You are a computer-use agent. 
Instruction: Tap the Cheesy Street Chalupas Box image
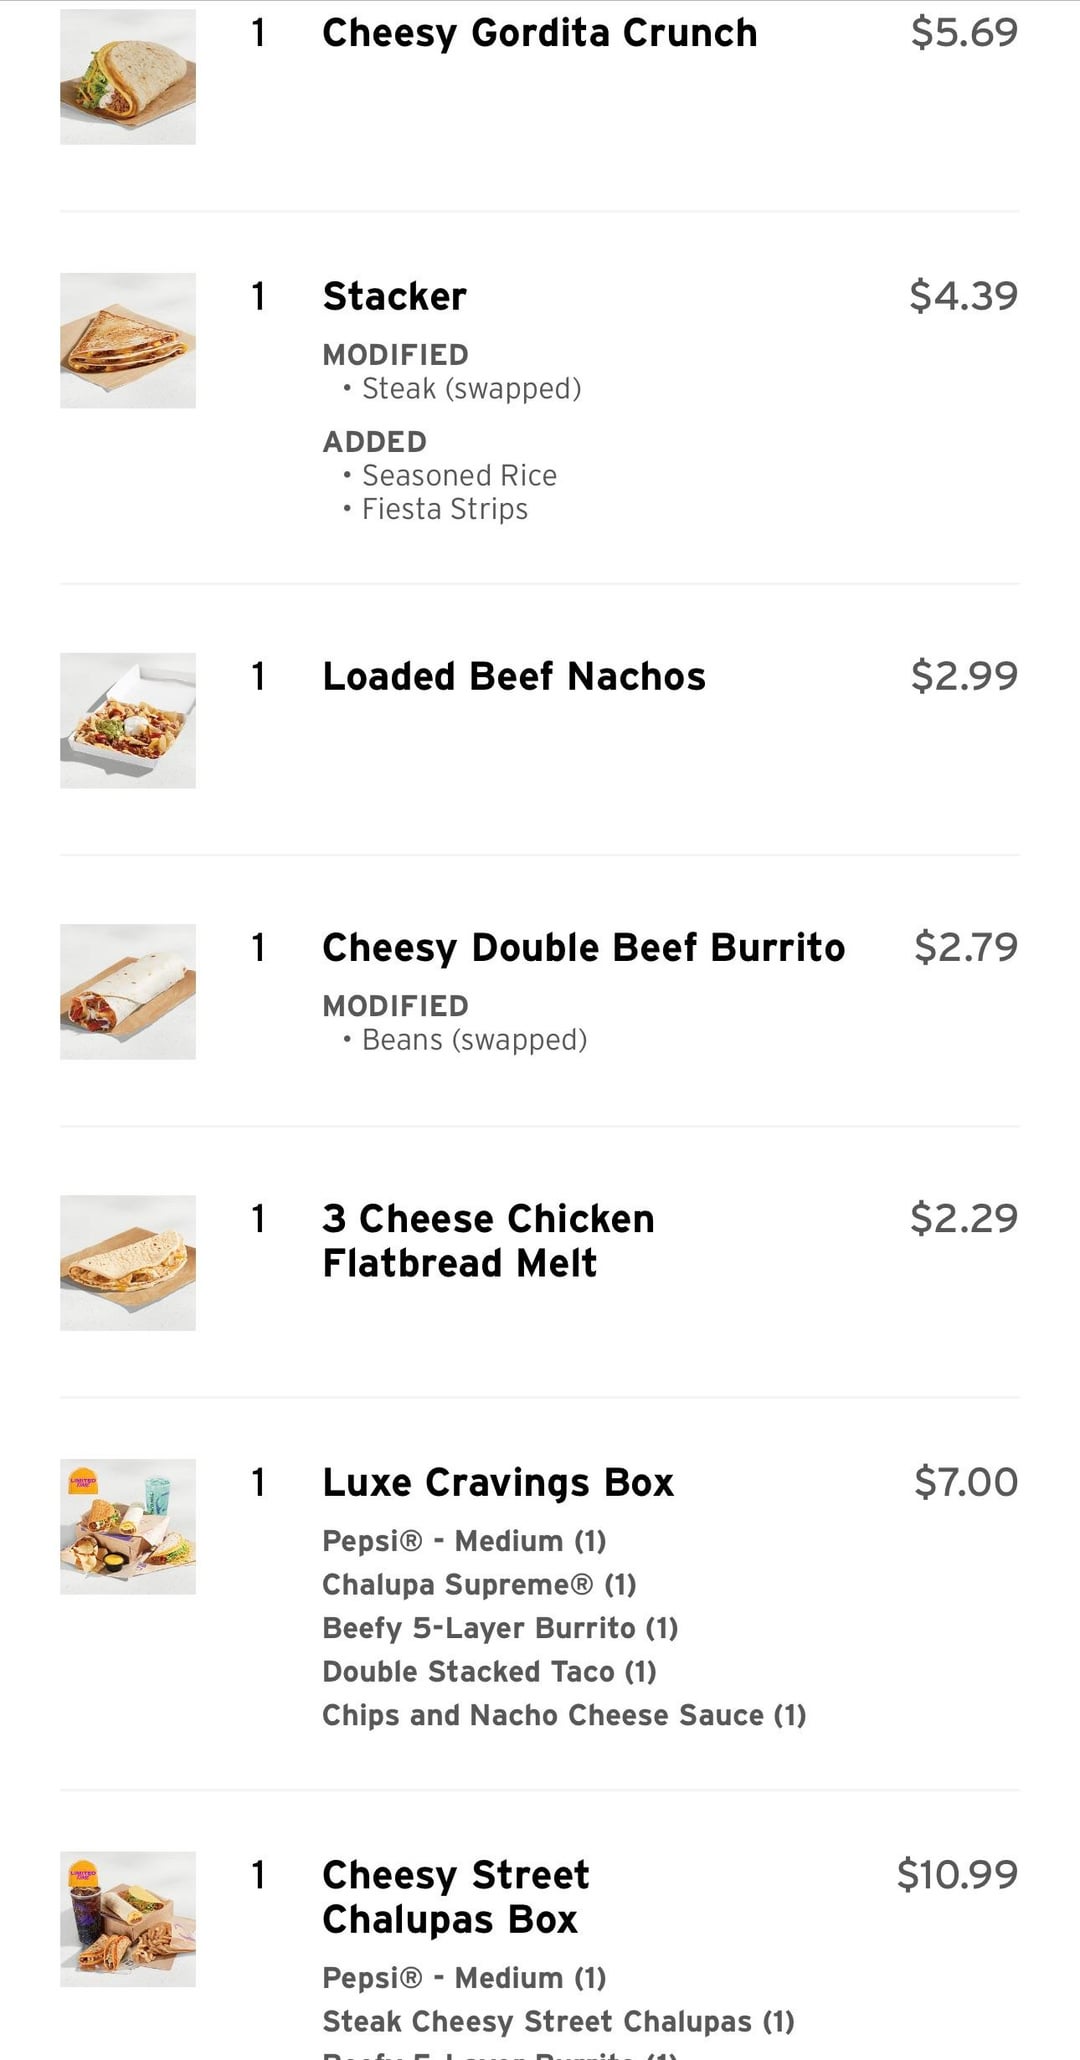pyautogui.click(x=128, y=1918)
